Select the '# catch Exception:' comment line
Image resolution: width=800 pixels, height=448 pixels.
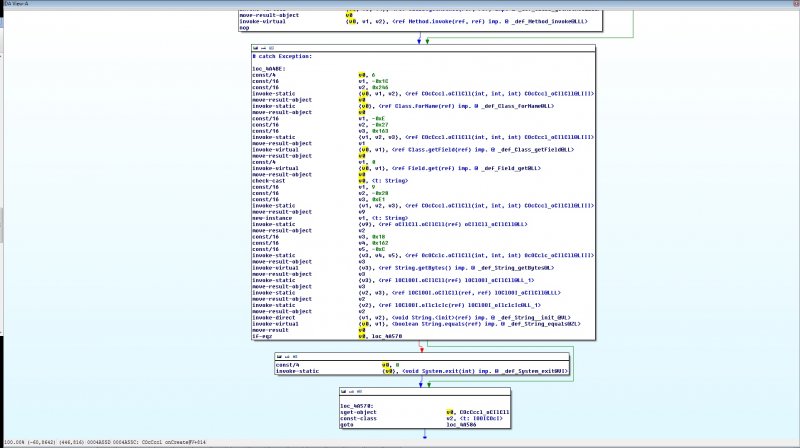point(282,56)
